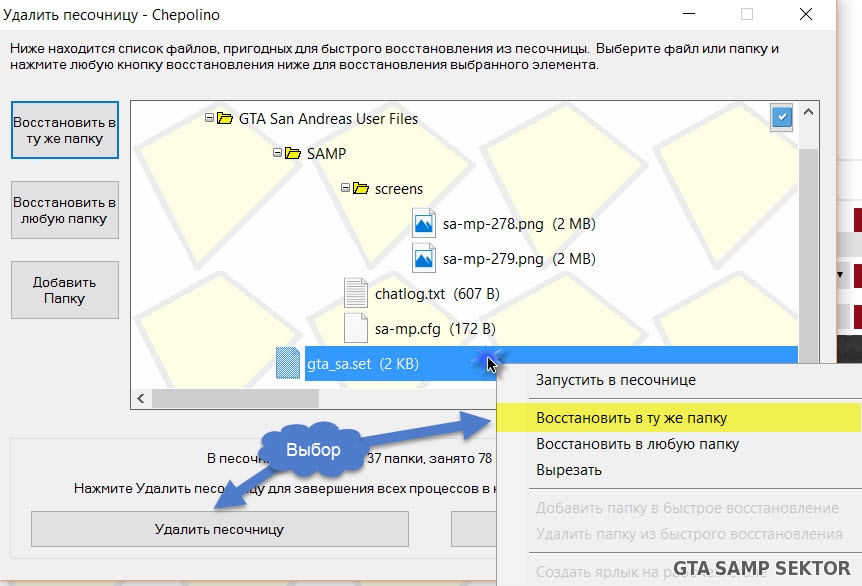Collapse the screens folder node
Image resolution: width=862 pixels, height=586 pixels.
tap(345, 188)
